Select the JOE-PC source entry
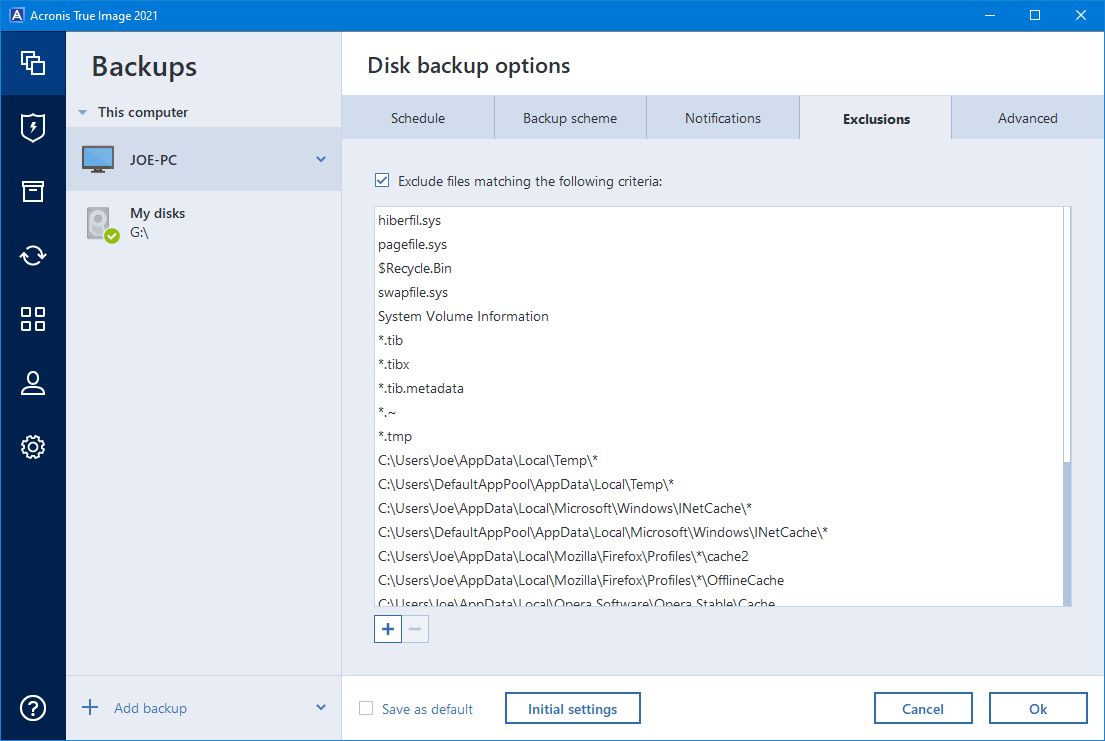The height and width of the screenshot is (741, 1105). click(204, 159)
